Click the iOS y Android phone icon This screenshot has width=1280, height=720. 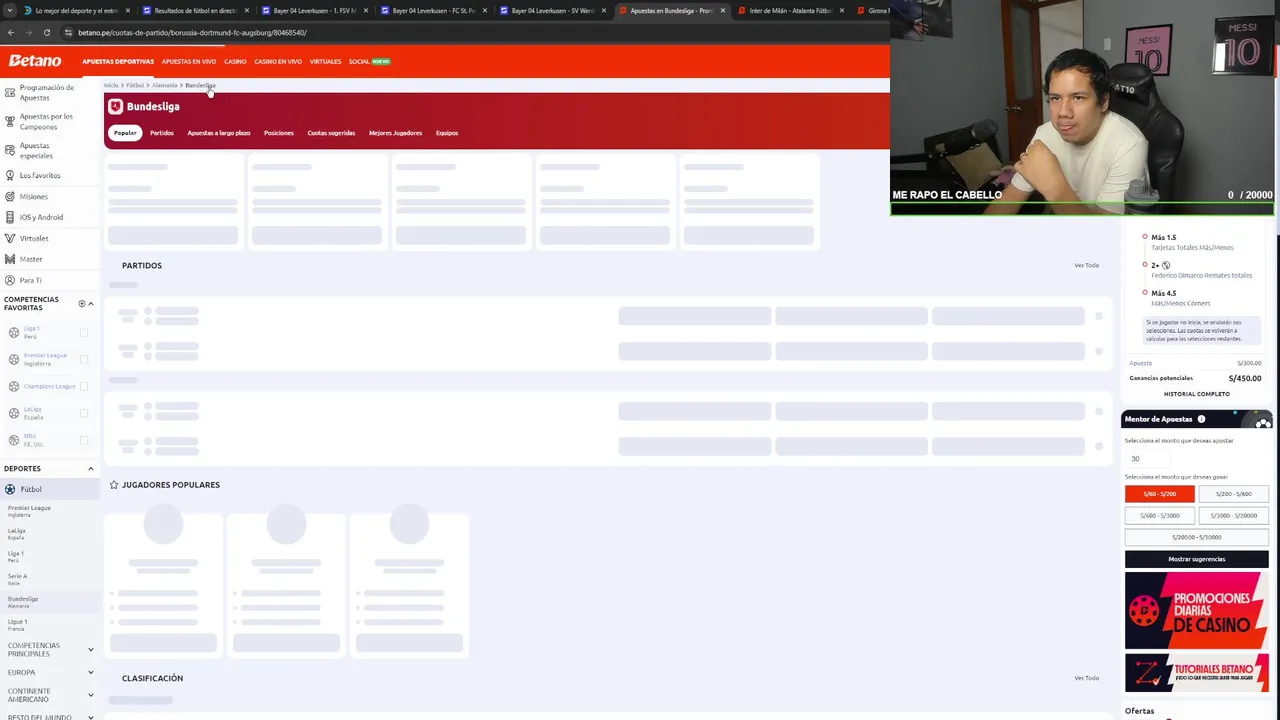(x=9, y=217)
